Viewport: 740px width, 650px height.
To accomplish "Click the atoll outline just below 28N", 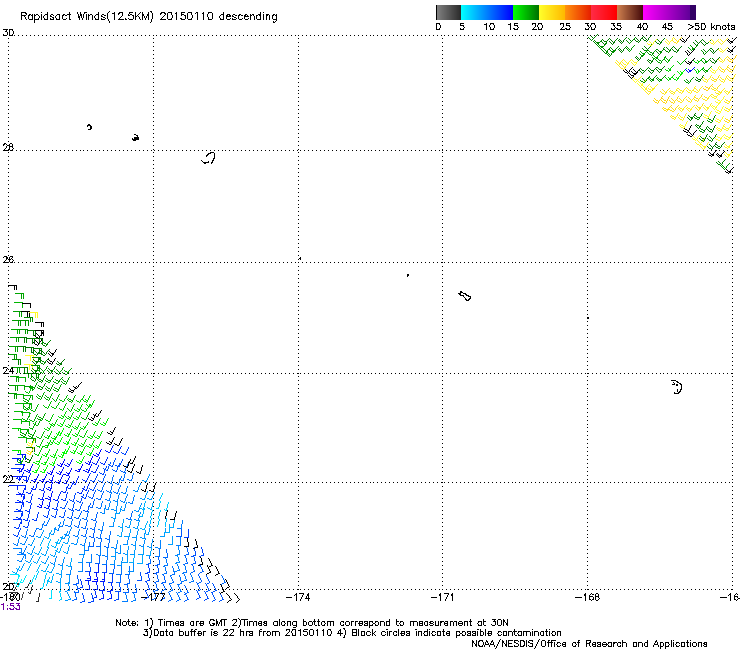I will (208, 158).
